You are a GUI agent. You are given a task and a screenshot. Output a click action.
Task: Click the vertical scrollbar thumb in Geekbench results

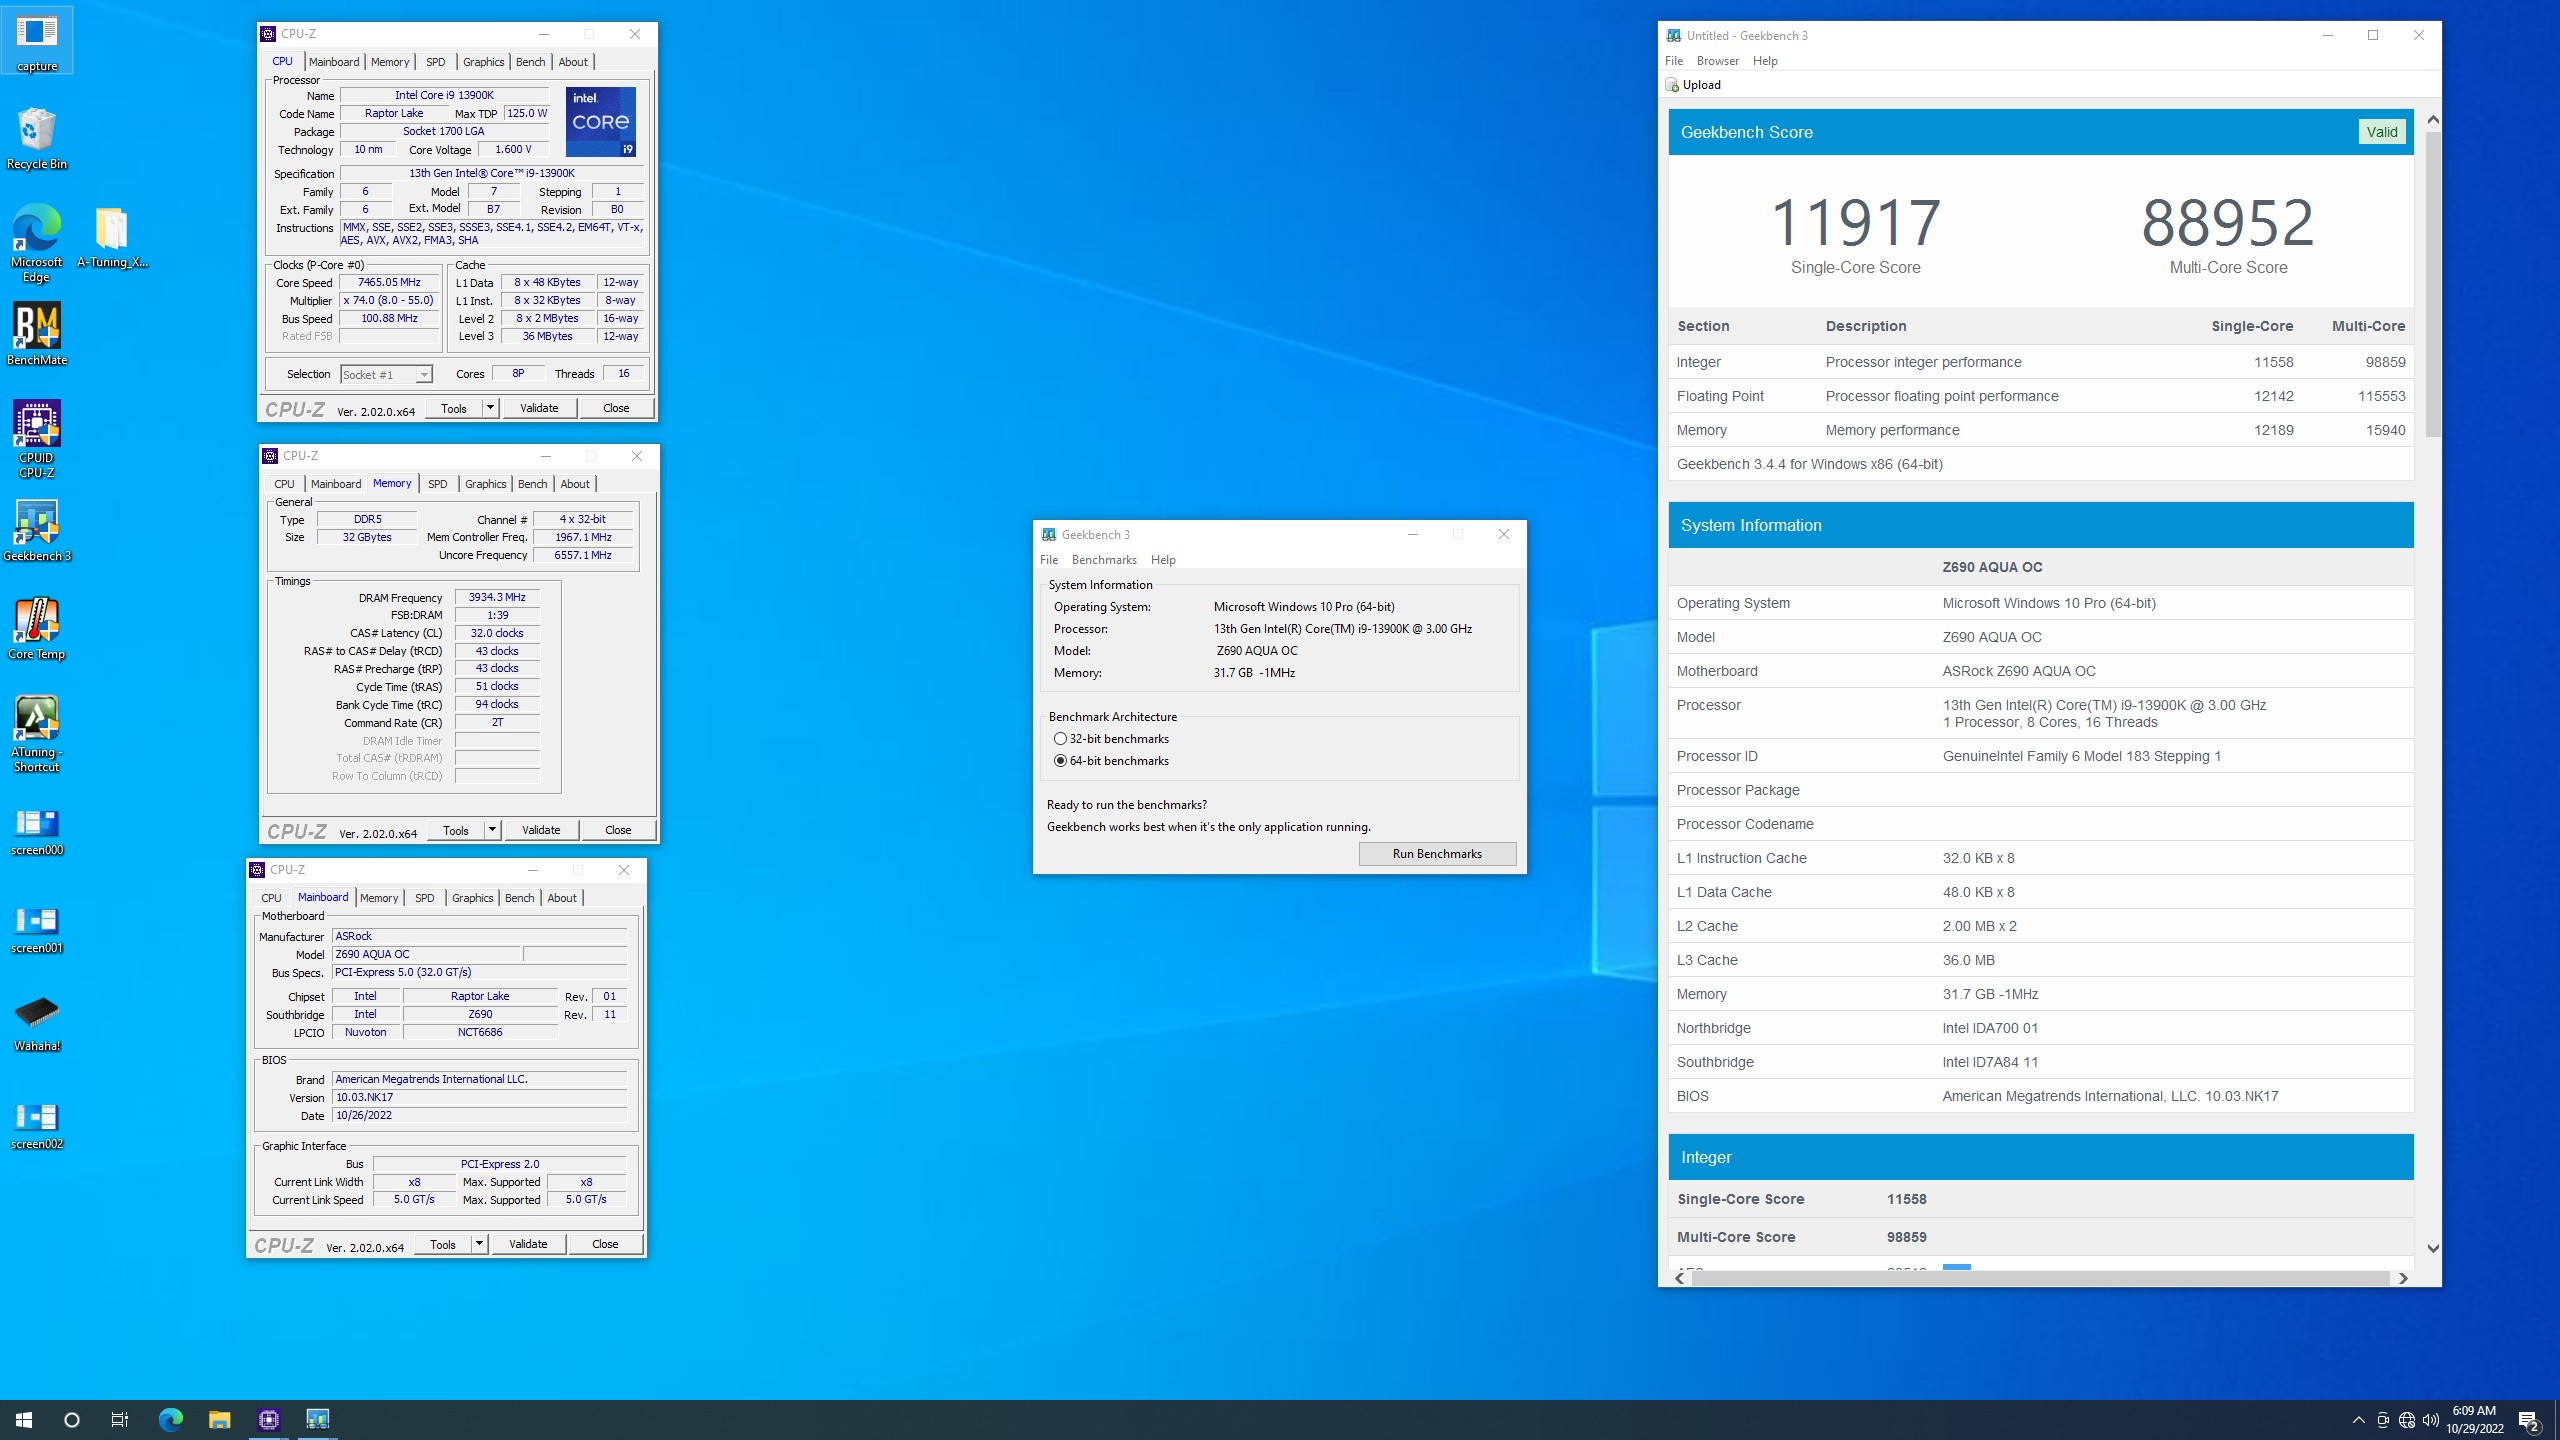point(2433,283)
